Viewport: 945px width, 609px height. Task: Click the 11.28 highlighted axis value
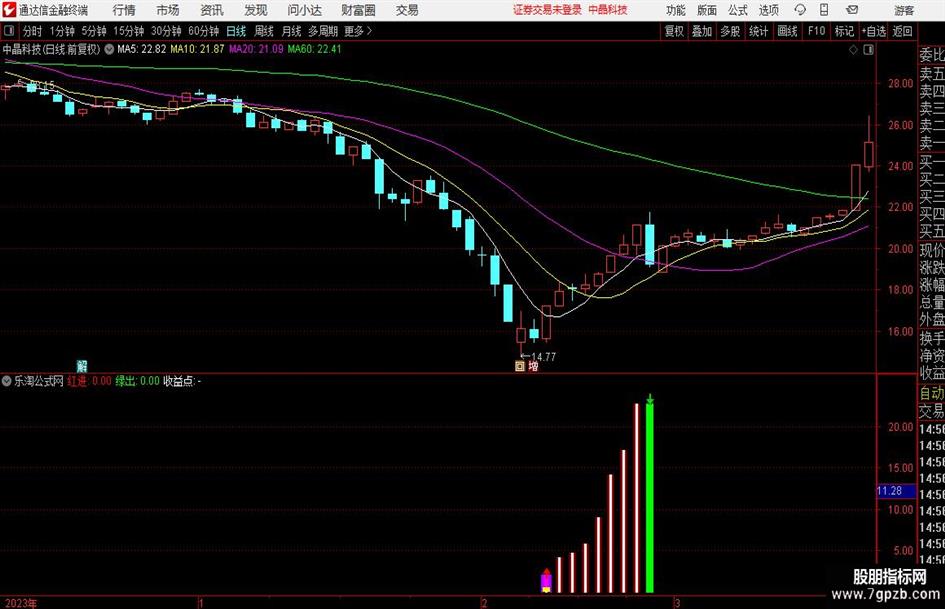coord(896,491)
